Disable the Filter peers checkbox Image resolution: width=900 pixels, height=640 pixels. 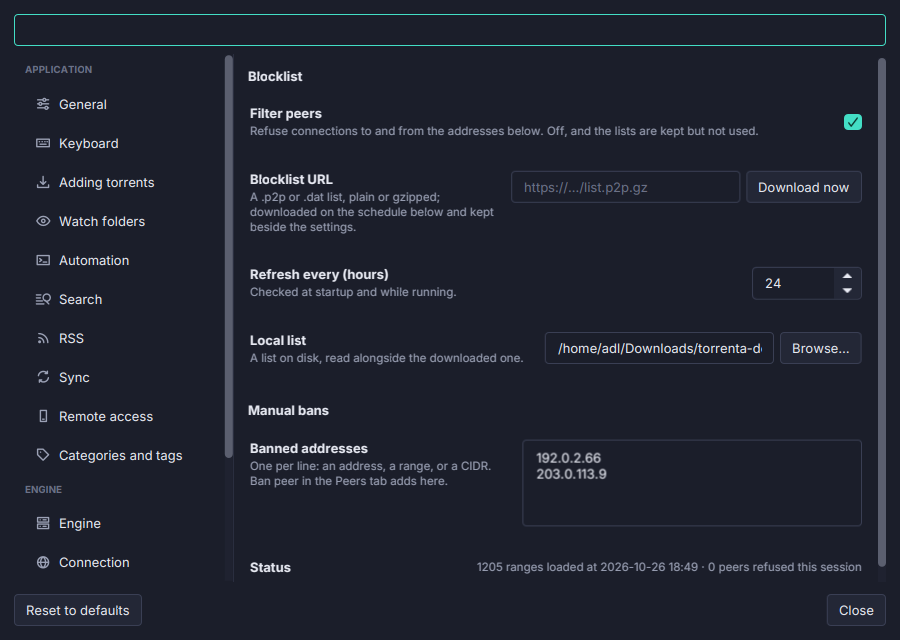[852, 122]
